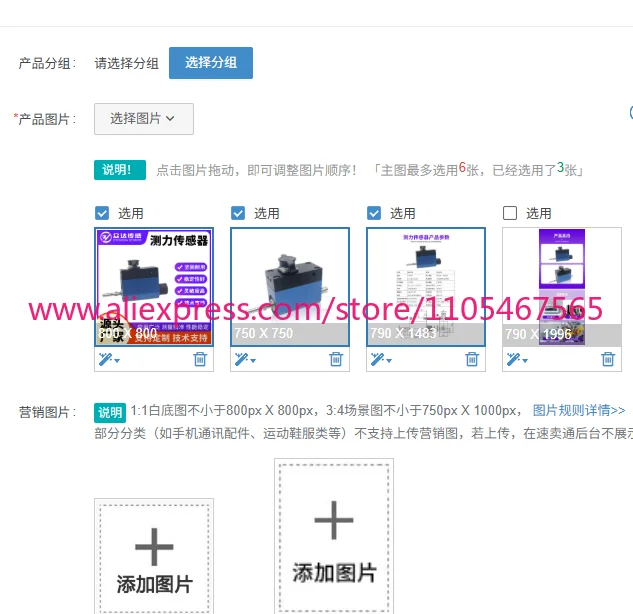Click the 说明! badge above product images
The width and height of the screenshot is (633, 614).
click(x=120, y=170)
